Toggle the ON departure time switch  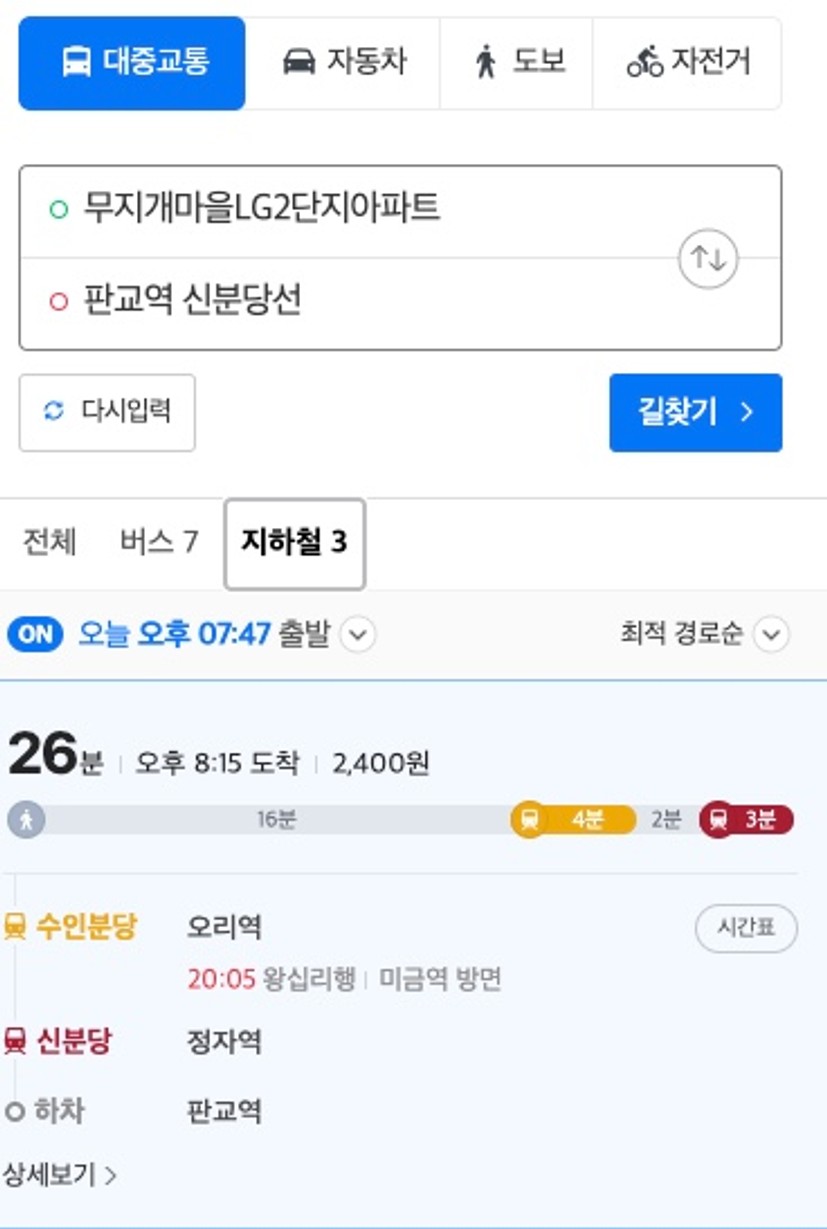point(35,635)
